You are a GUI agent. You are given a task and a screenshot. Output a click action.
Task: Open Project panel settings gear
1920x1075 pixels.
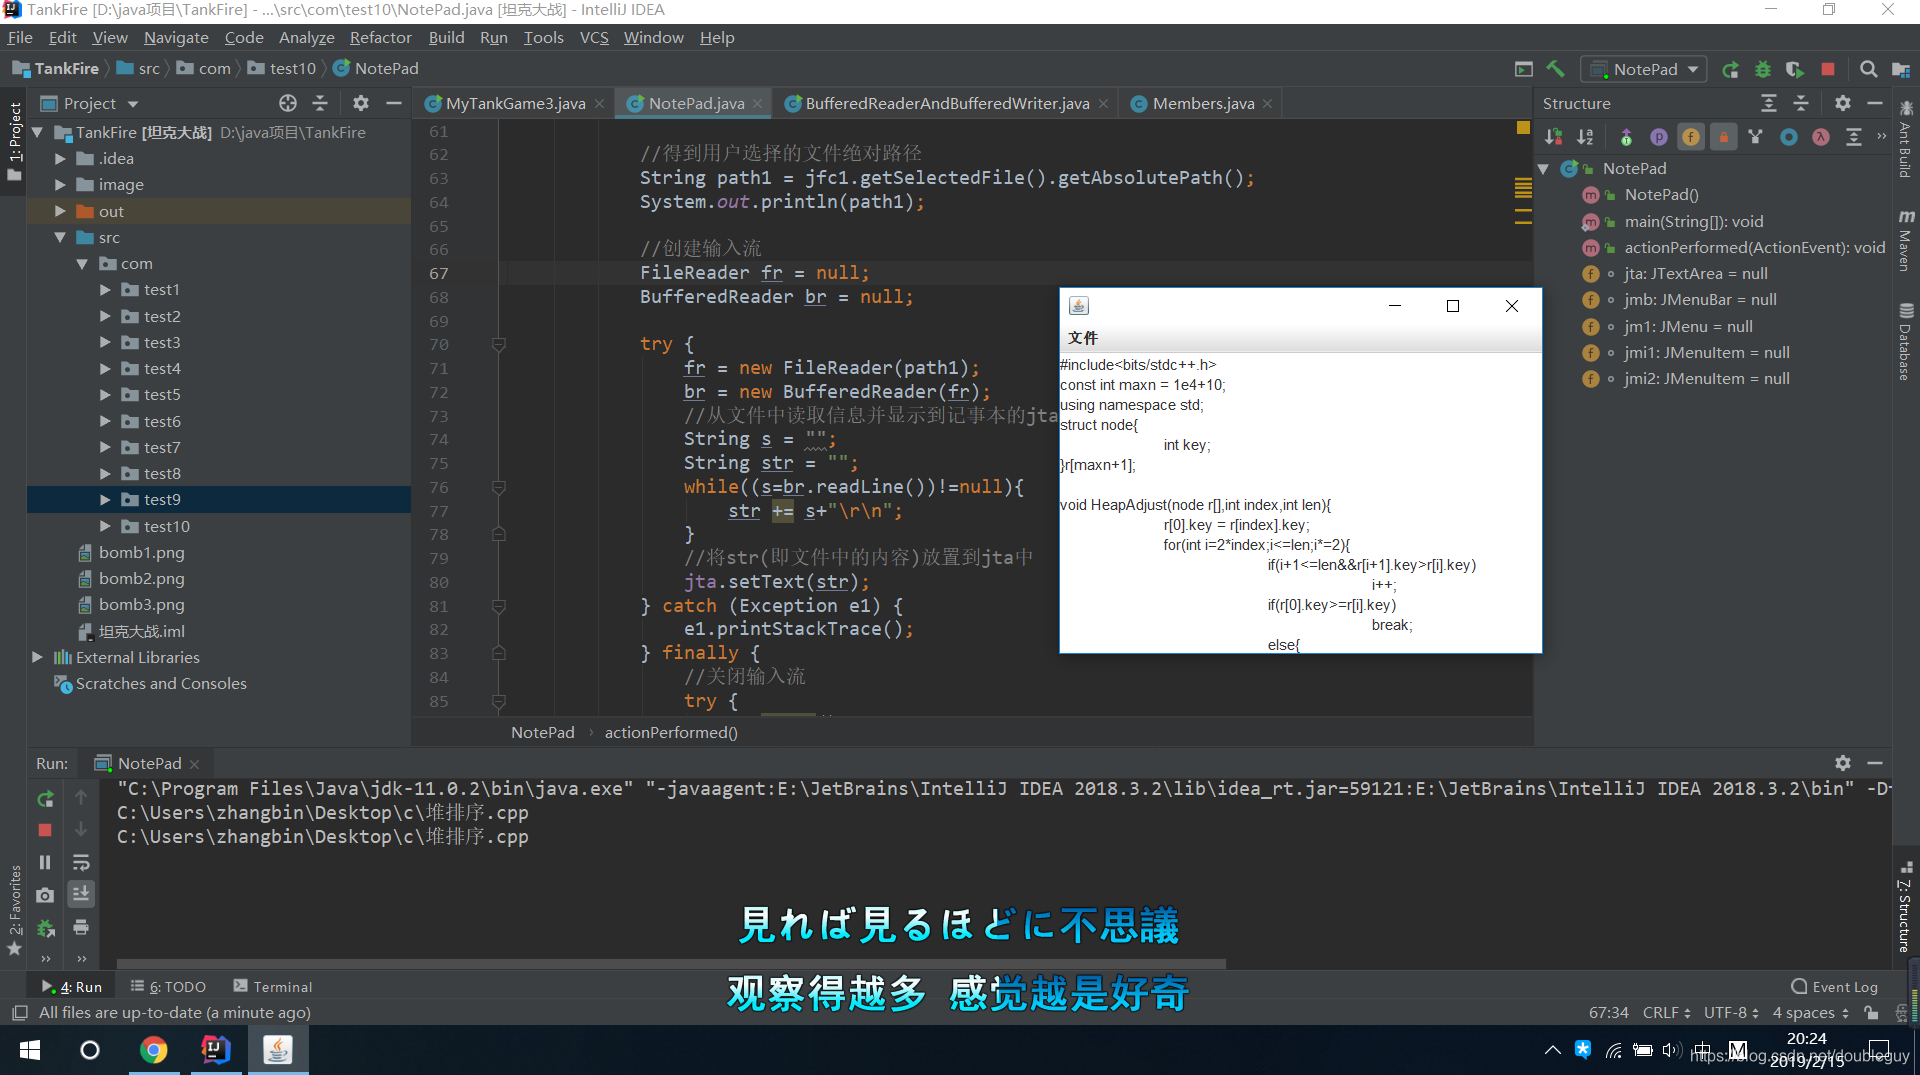coord(361,103)
